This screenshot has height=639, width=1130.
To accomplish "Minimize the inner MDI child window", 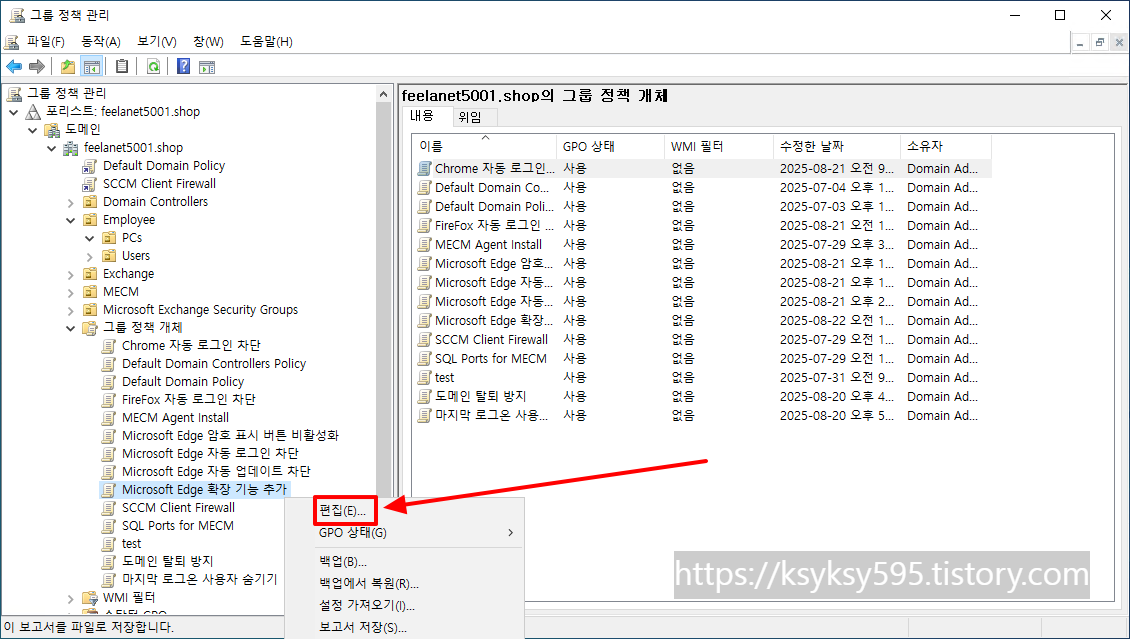I will point(1081,43).
